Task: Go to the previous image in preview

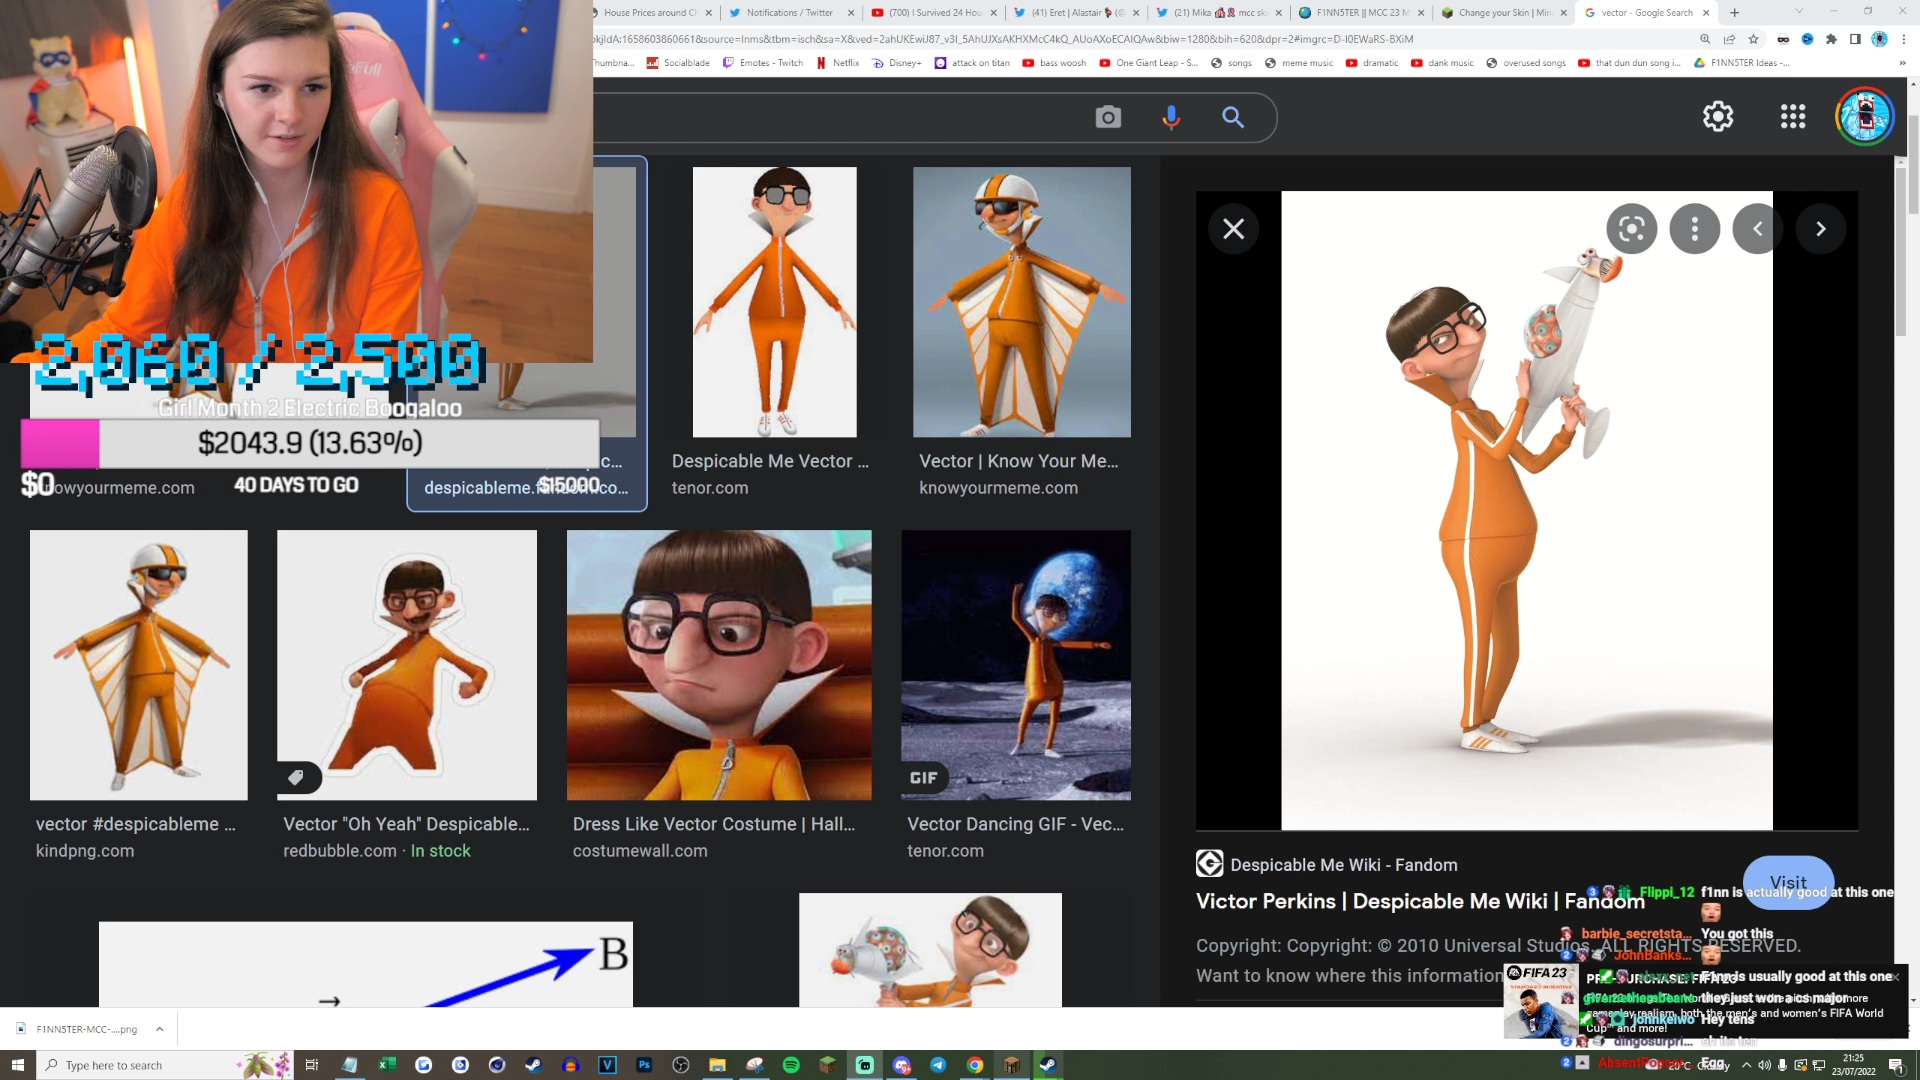Action: click(x=1758, y=229)
